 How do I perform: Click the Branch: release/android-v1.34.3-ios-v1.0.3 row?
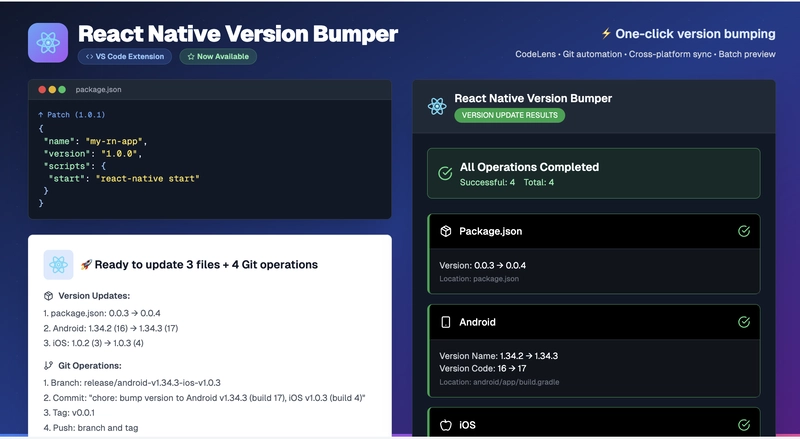(x=132, y=383)
